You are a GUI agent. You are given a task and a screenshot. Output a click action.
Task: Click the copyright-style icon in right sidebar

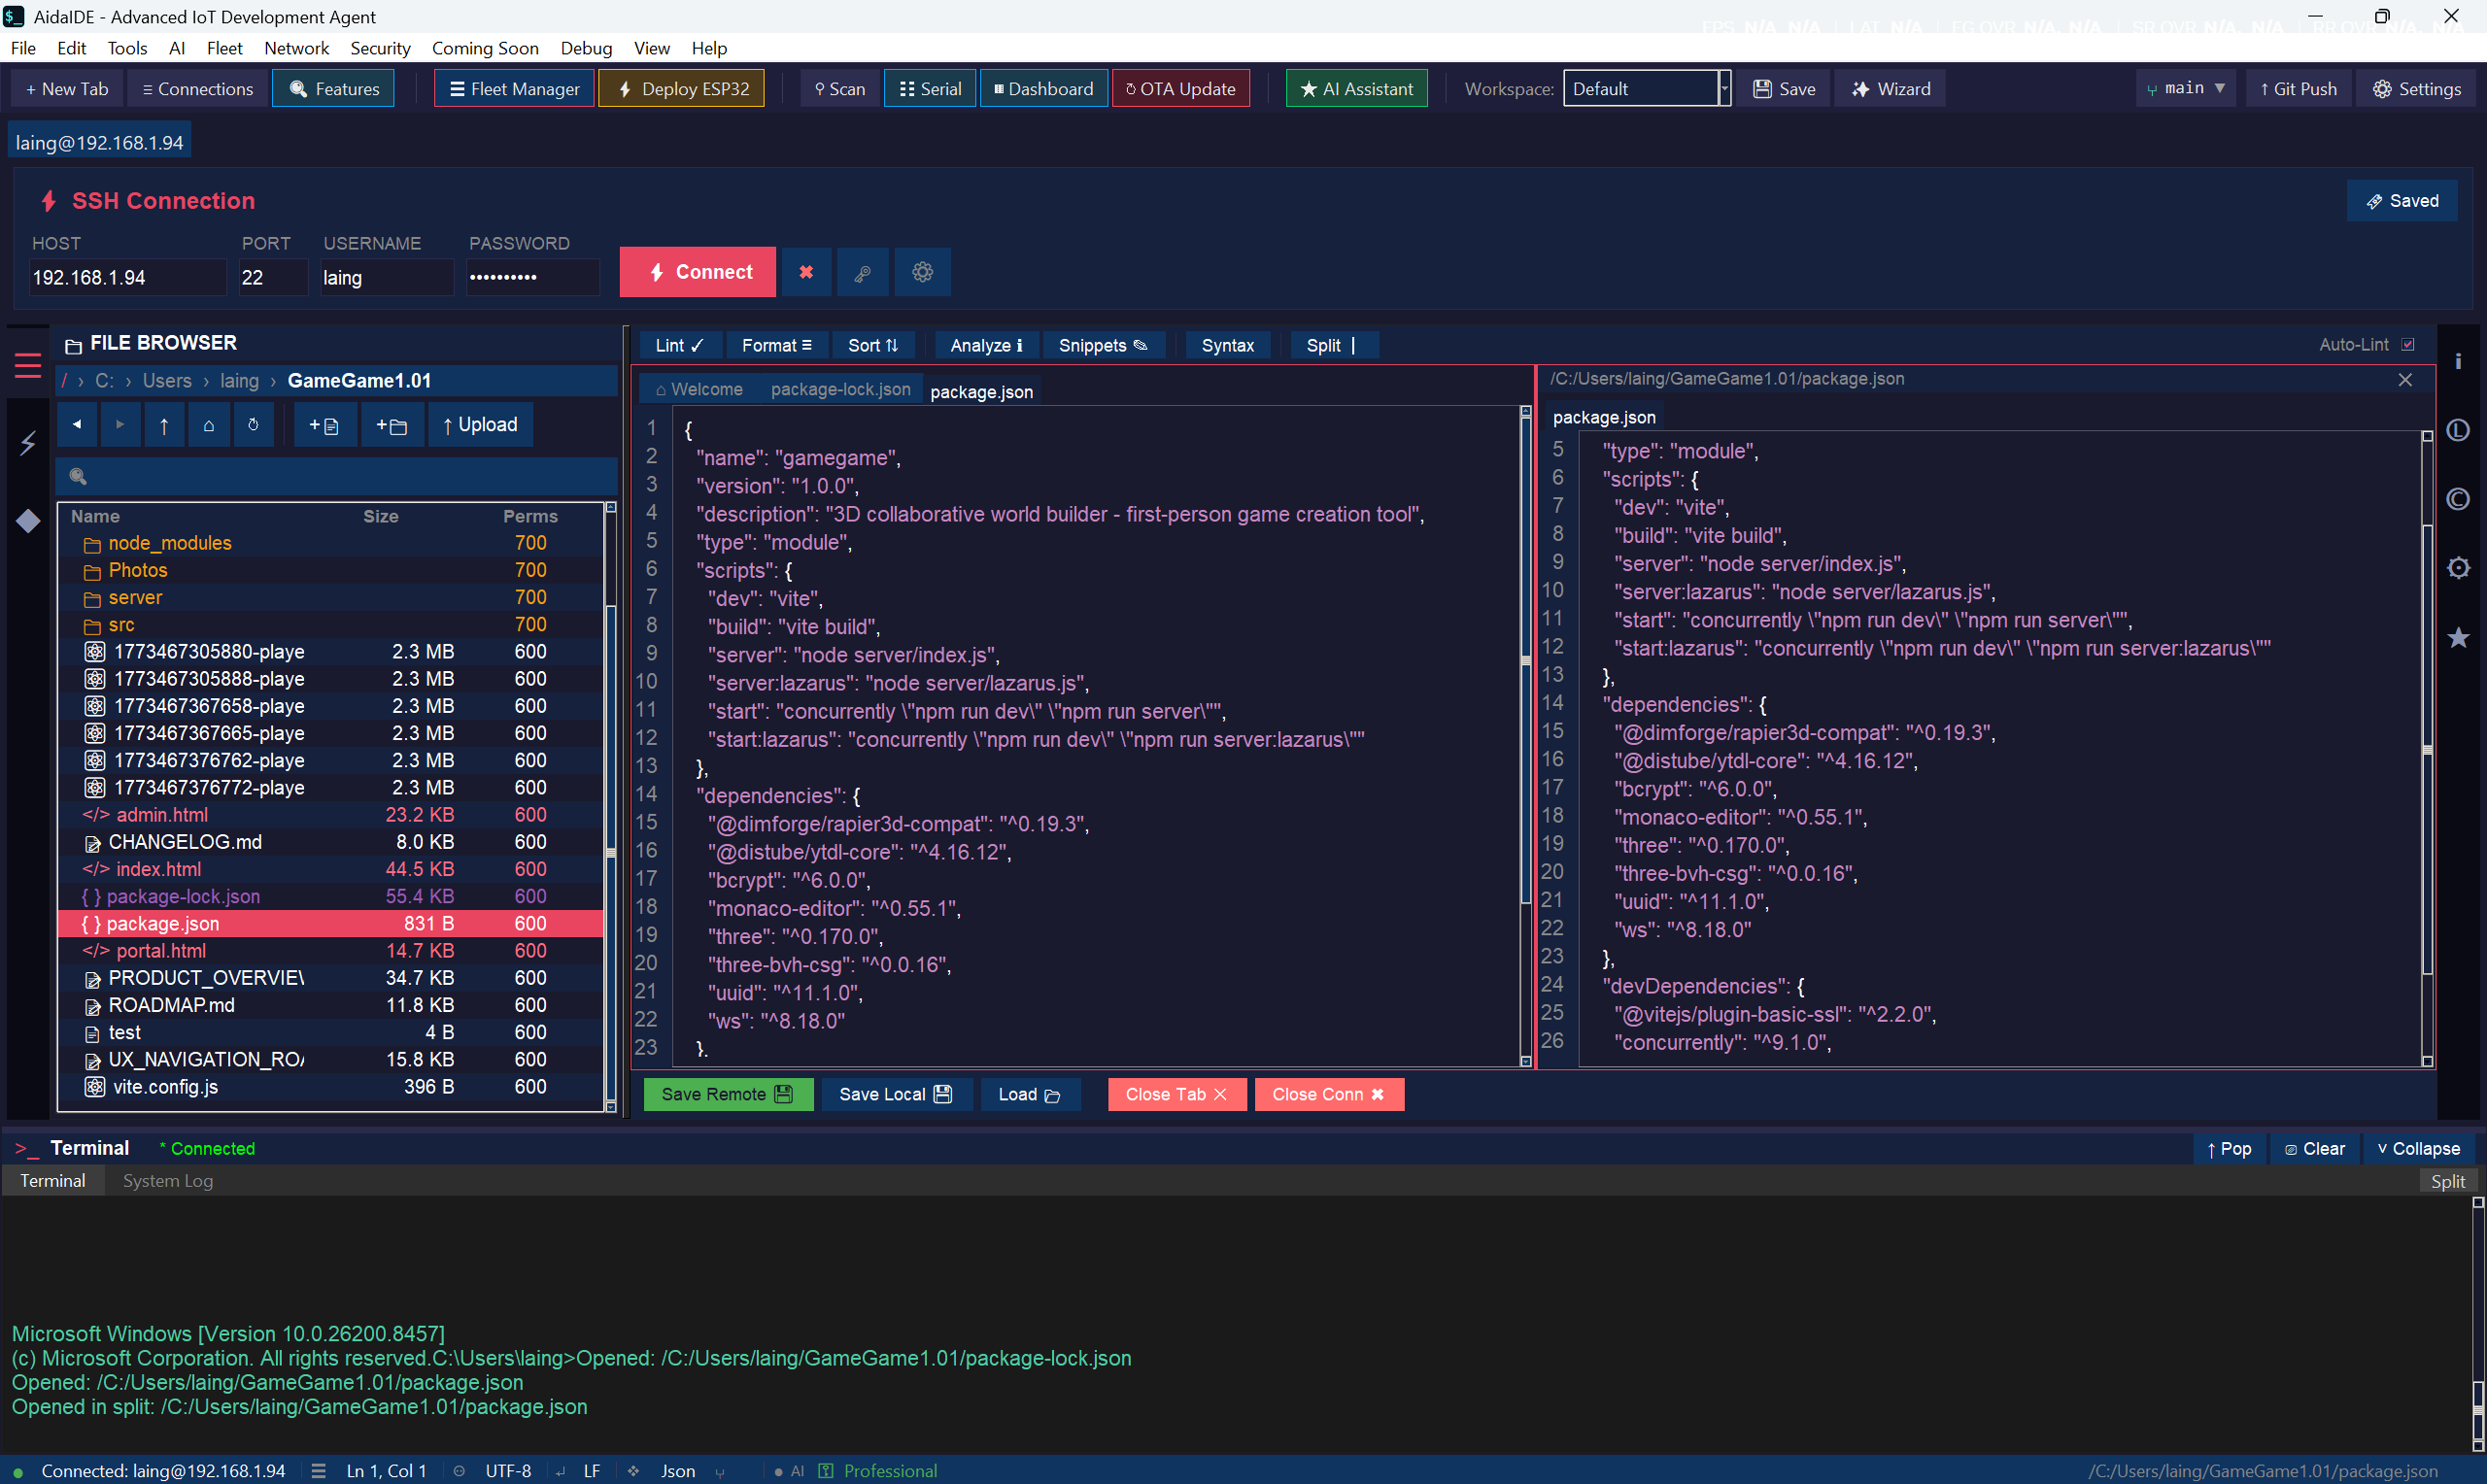coord(2458,499)
